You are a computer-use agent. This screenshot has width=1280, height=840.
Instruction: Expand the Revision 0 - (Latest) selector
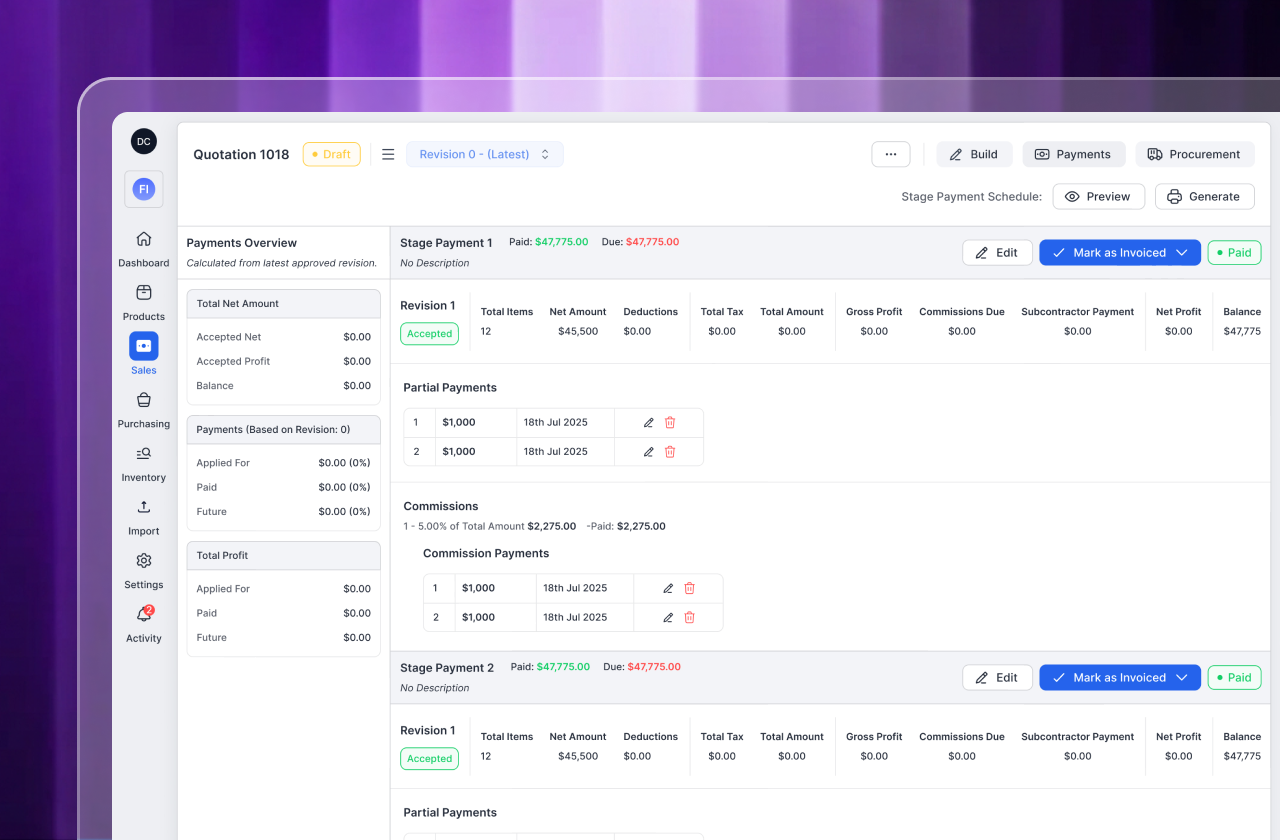[485, 155]
